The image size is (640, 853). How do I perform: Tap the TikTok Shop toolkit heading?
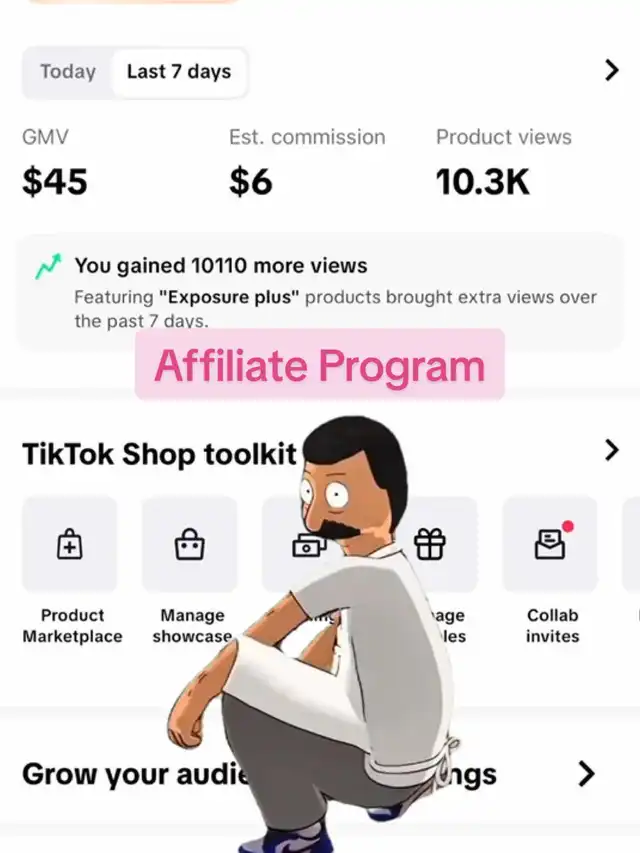159,454
